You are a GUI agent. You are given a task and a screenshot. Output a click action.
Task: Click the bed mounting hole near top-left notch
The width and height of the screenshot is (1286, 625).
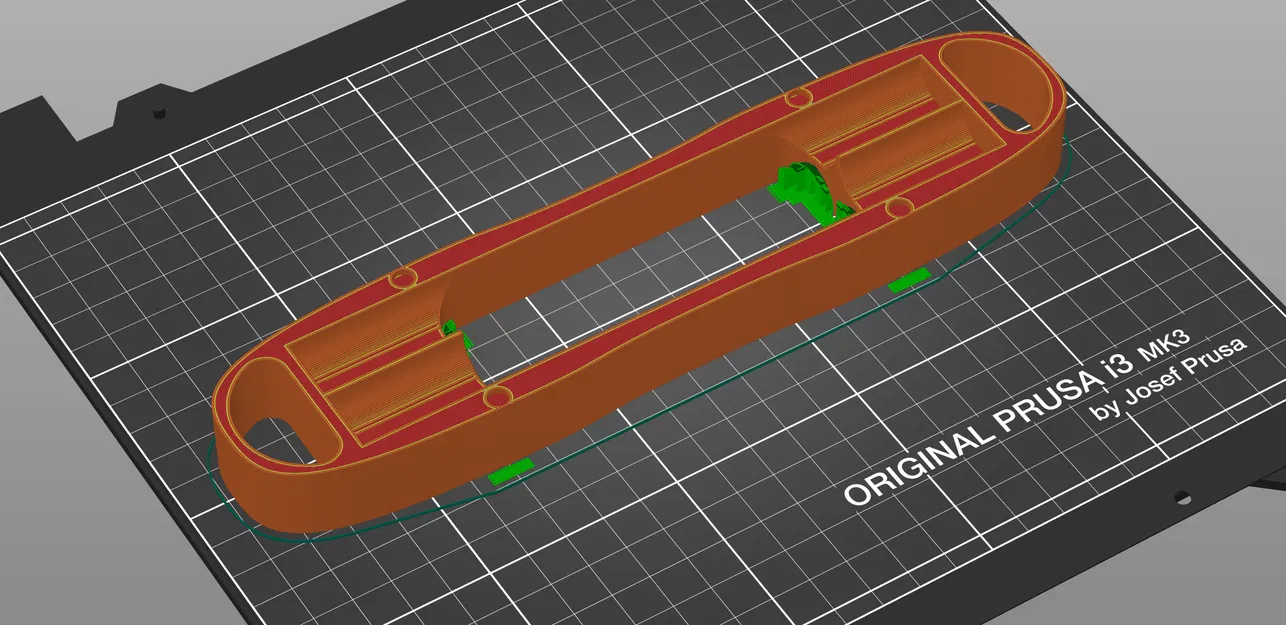pyautogui.click(x=156, y=113)
